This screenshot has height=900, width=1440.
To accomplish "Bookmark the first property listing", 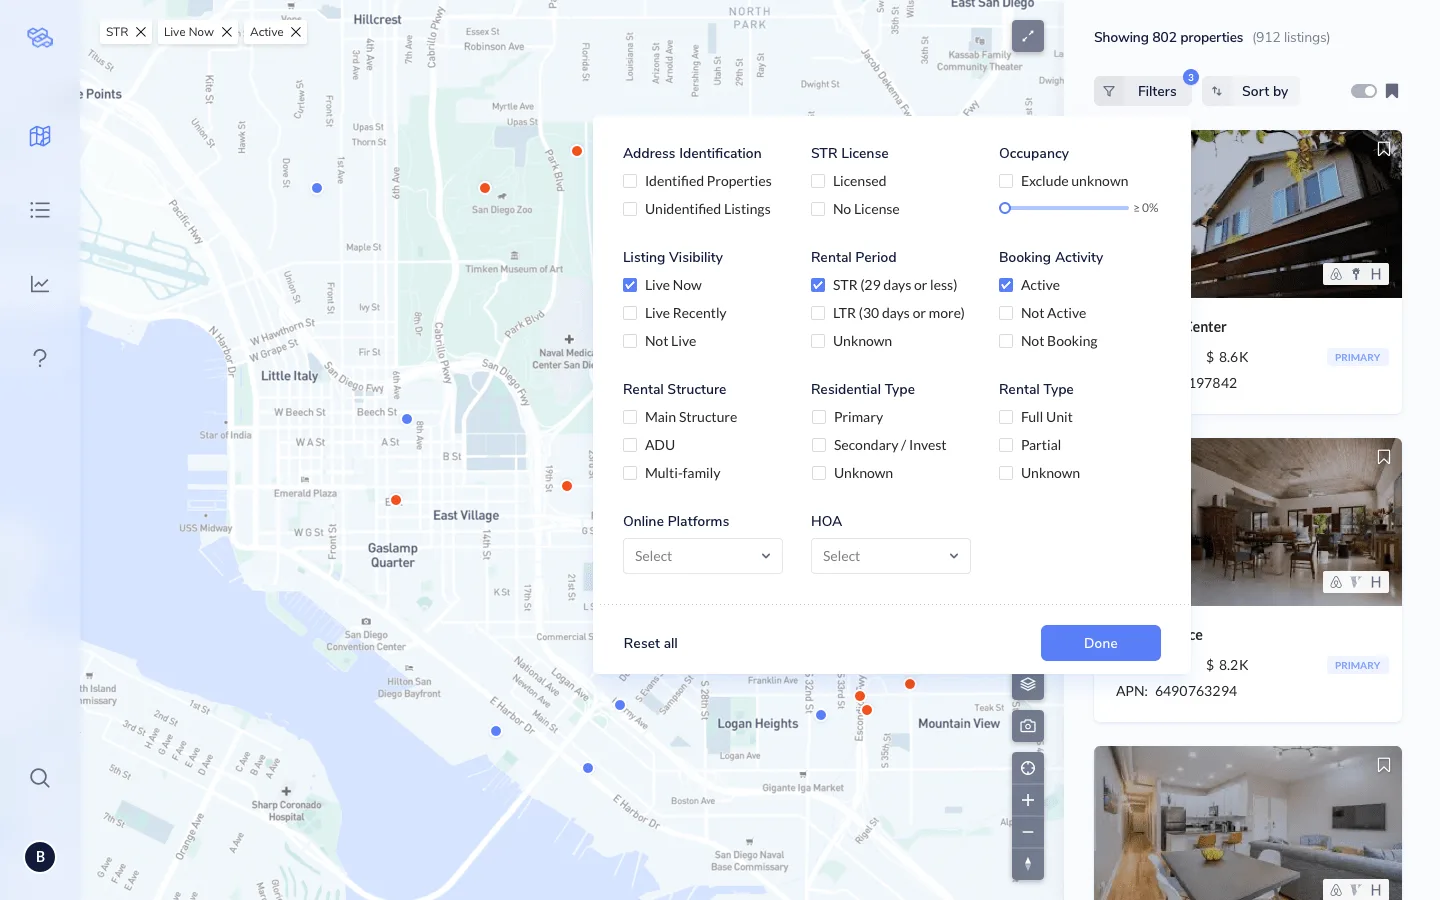I will (x=1383, y=149).
